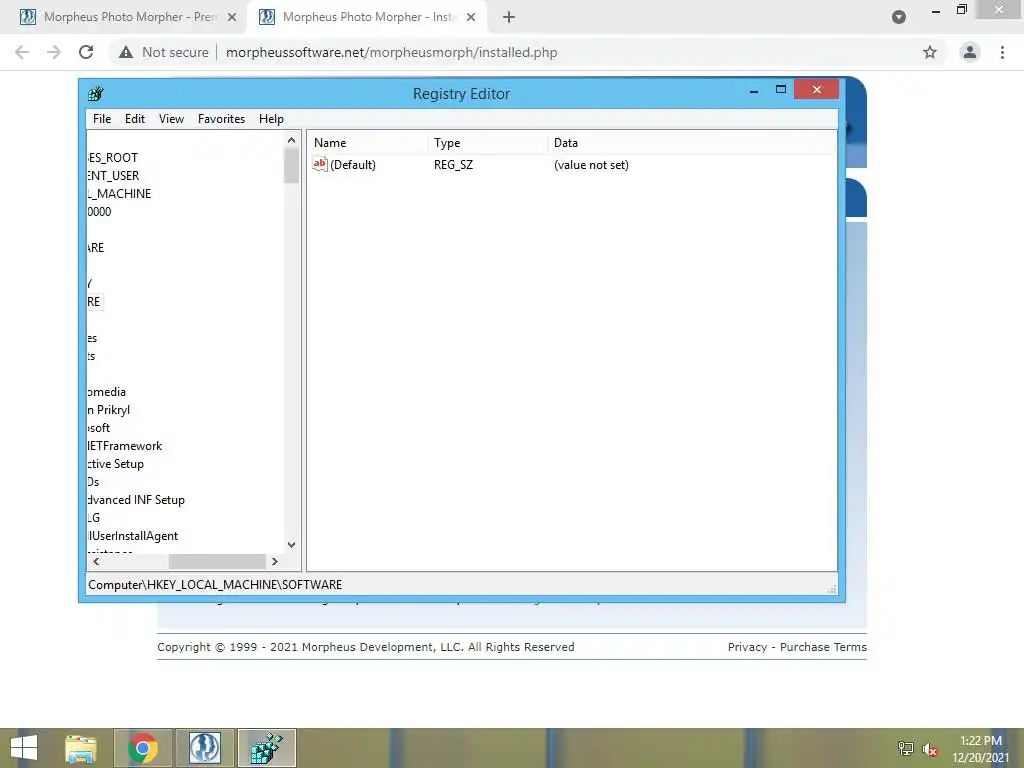This screenshot has height=768, width=1024.
Task: Select the omedia key in tree
Action: [x=107, y=392]
